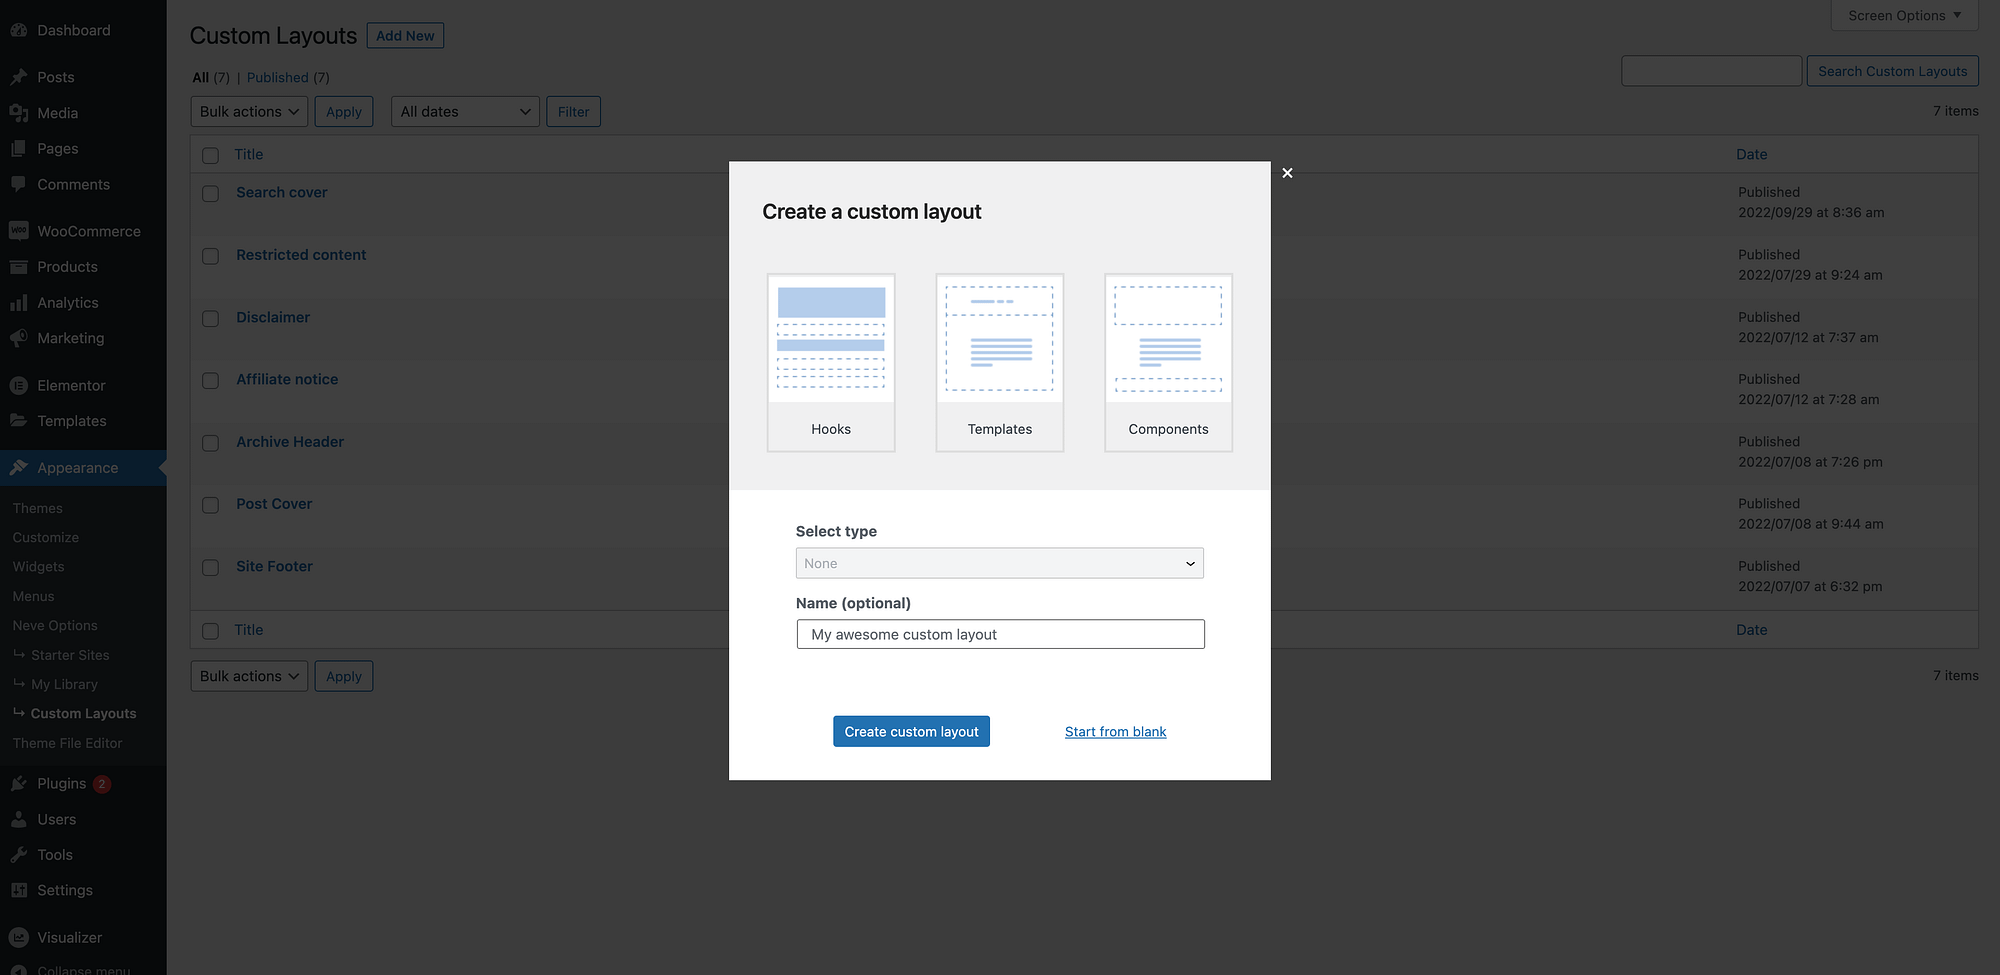
Task: Close the Create a custom layout modal
Action: click(1287, 173)
